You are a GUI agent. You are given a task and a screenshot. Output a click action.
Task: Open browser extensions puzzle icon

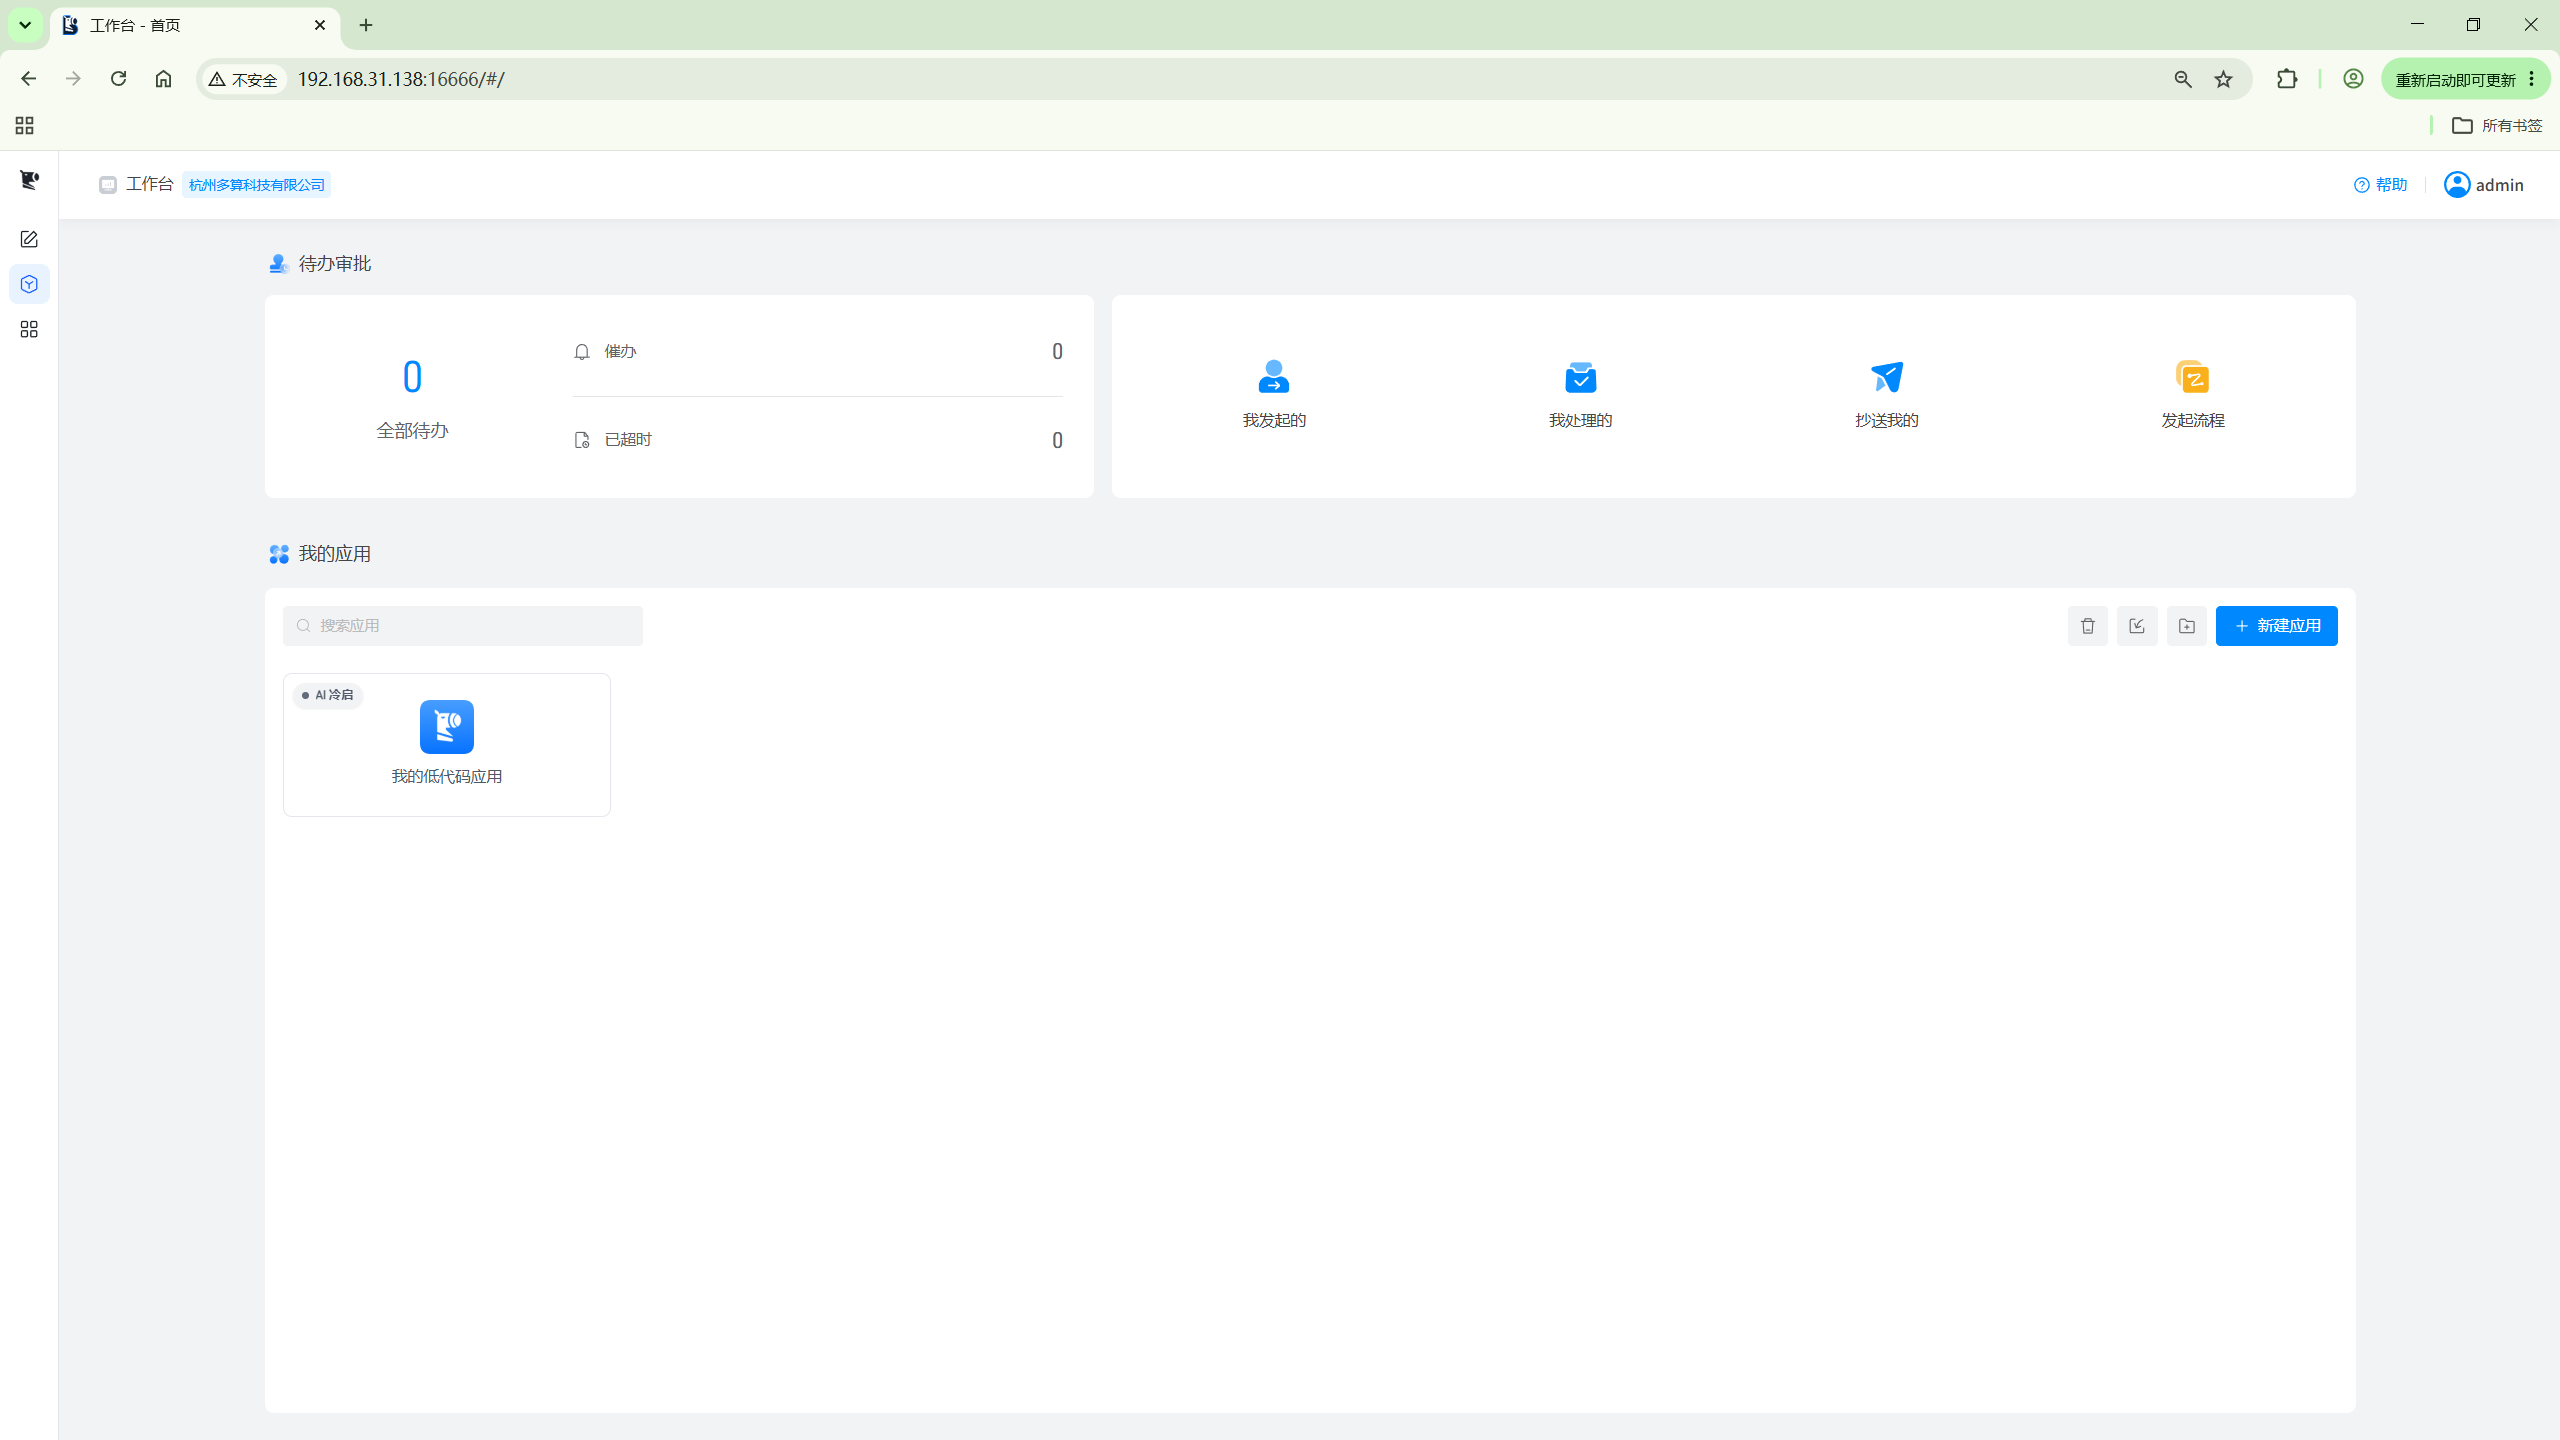2287,79
